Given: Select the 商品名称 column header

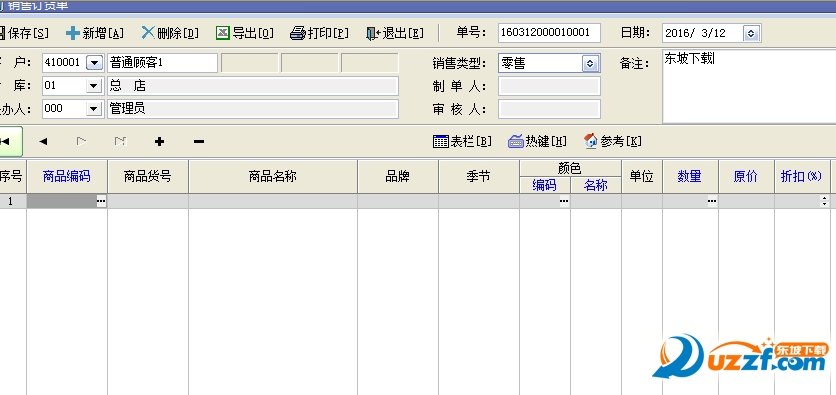Looking at the screenshot, I should tap(273, 176).
